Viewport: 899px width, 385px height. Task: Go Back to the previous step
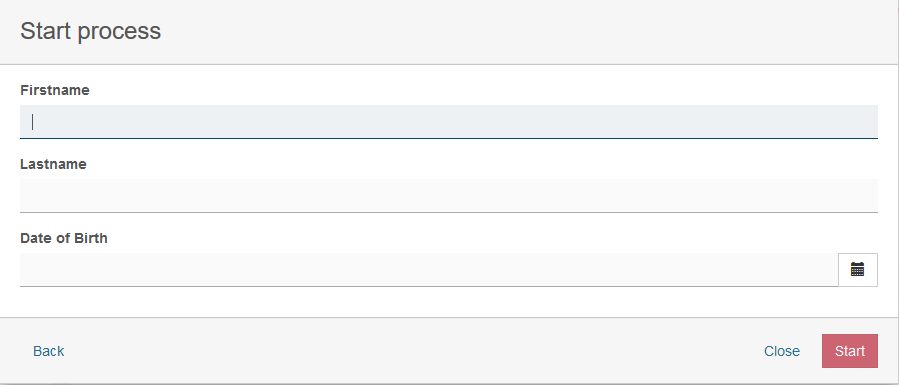pyautogui.click(x=49, y=351)
